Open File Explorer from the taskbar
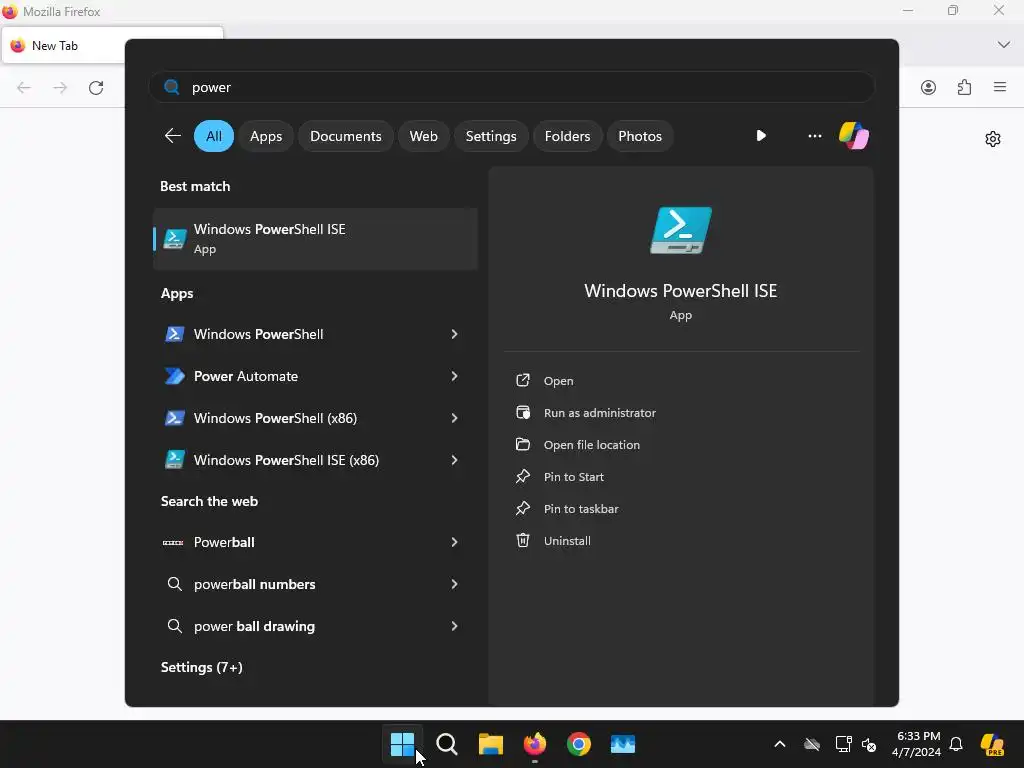This screenshot has height=768, width=1024. pyautogui.click(x=490, y=744)
